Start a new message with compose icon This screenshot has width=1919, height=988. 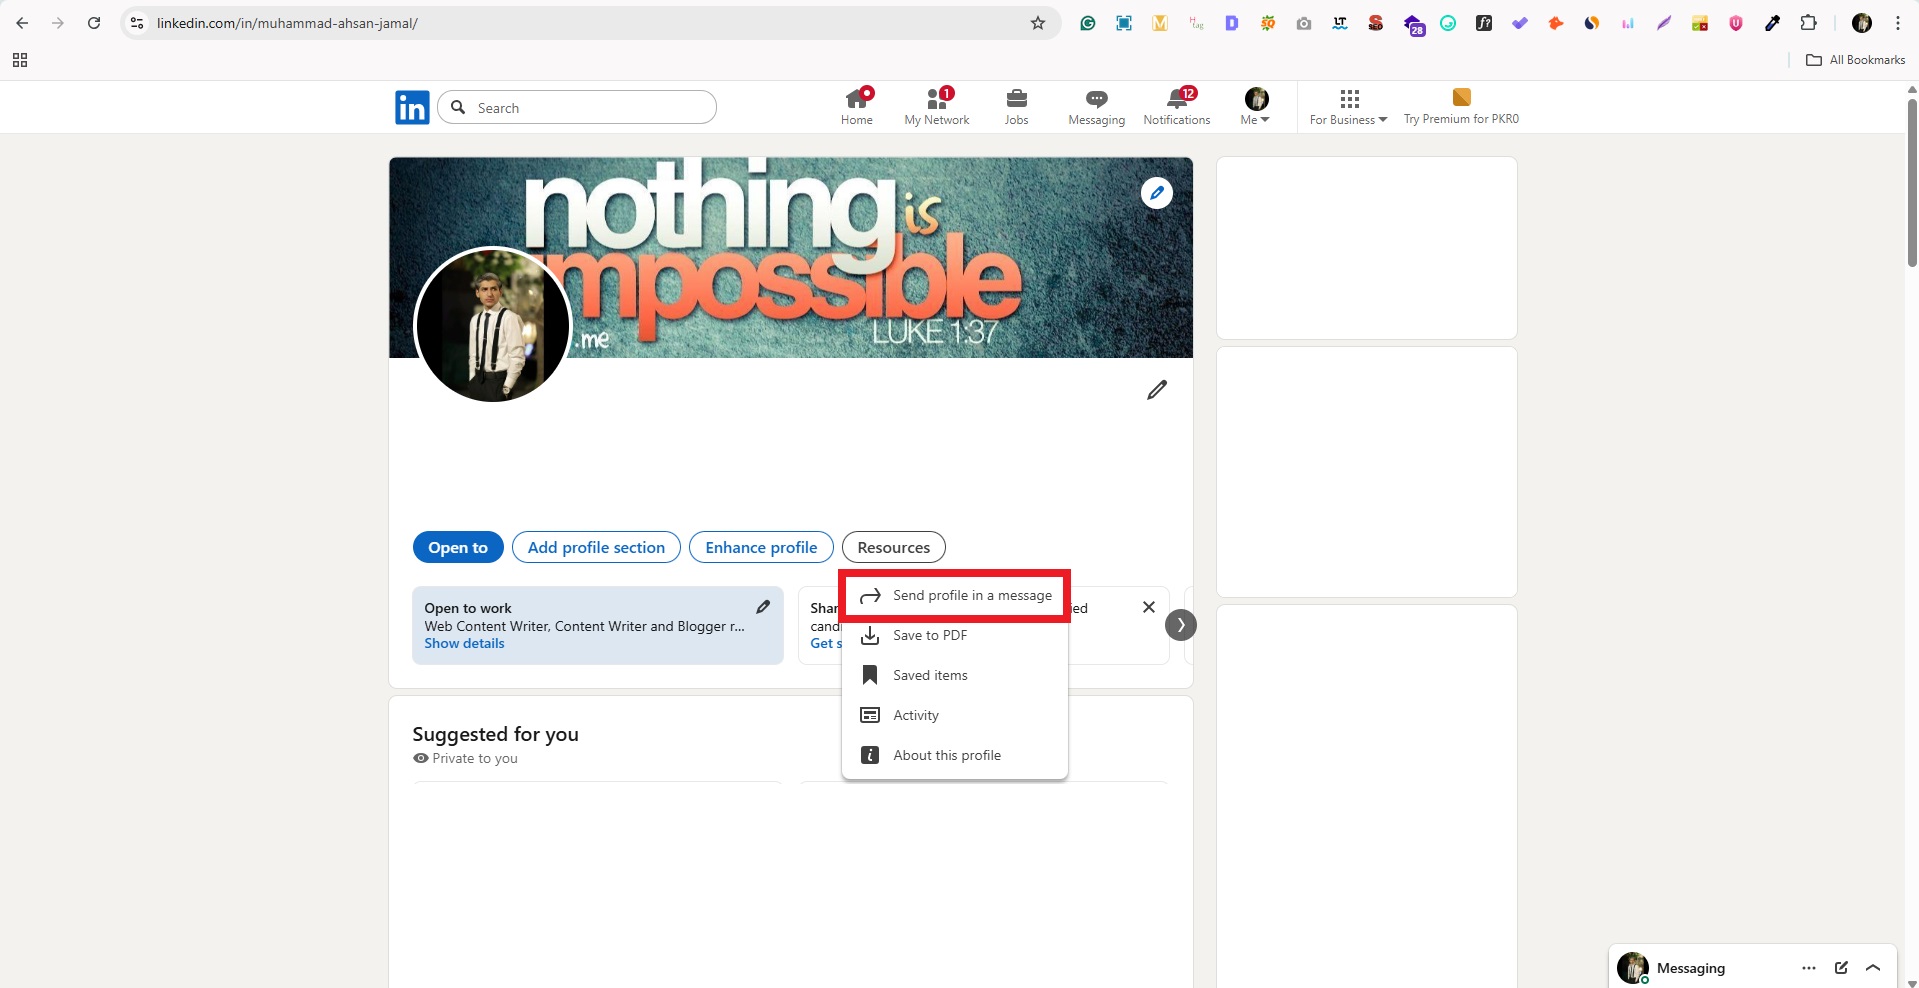[1841, 967]
